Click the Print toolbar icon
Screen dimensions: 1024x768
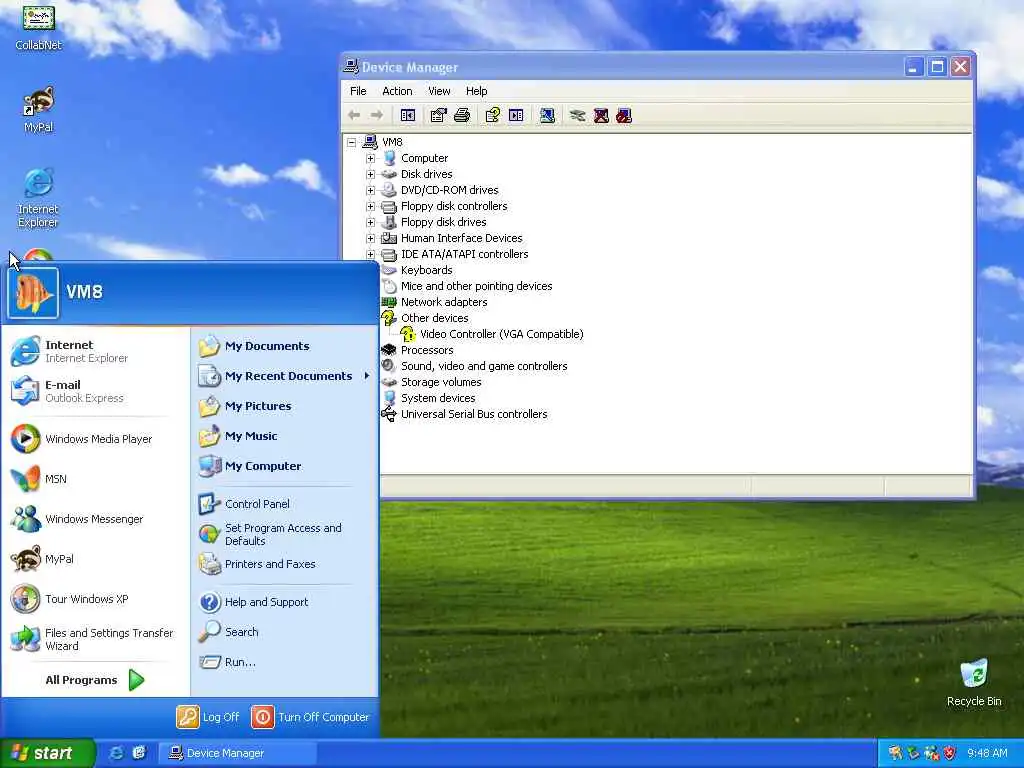(x=462, y=116)
